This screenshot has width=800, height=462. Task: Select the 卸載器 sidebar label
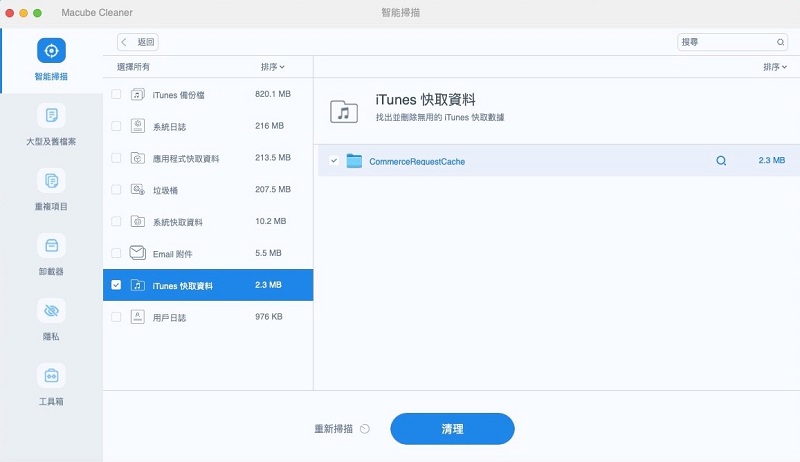click(x=51, y=271)
